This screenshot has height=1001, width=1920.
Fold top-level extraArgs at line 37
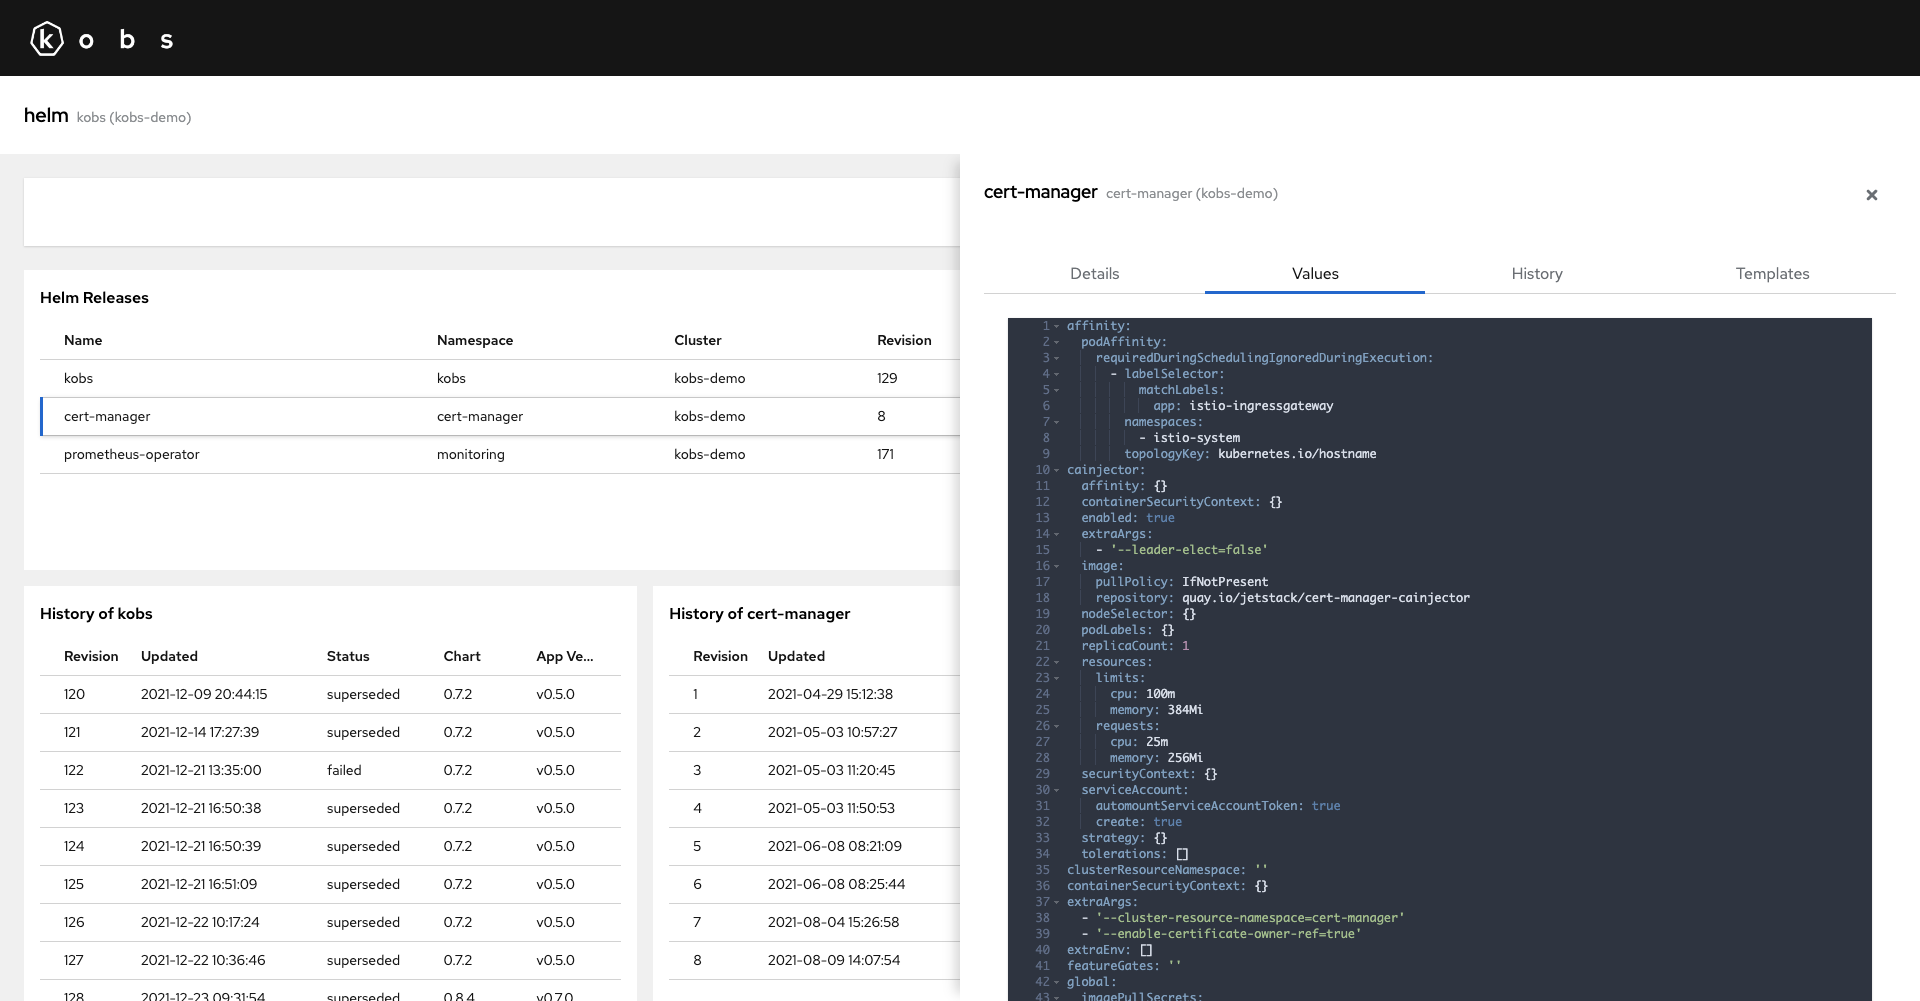(x=1057, y=902)
